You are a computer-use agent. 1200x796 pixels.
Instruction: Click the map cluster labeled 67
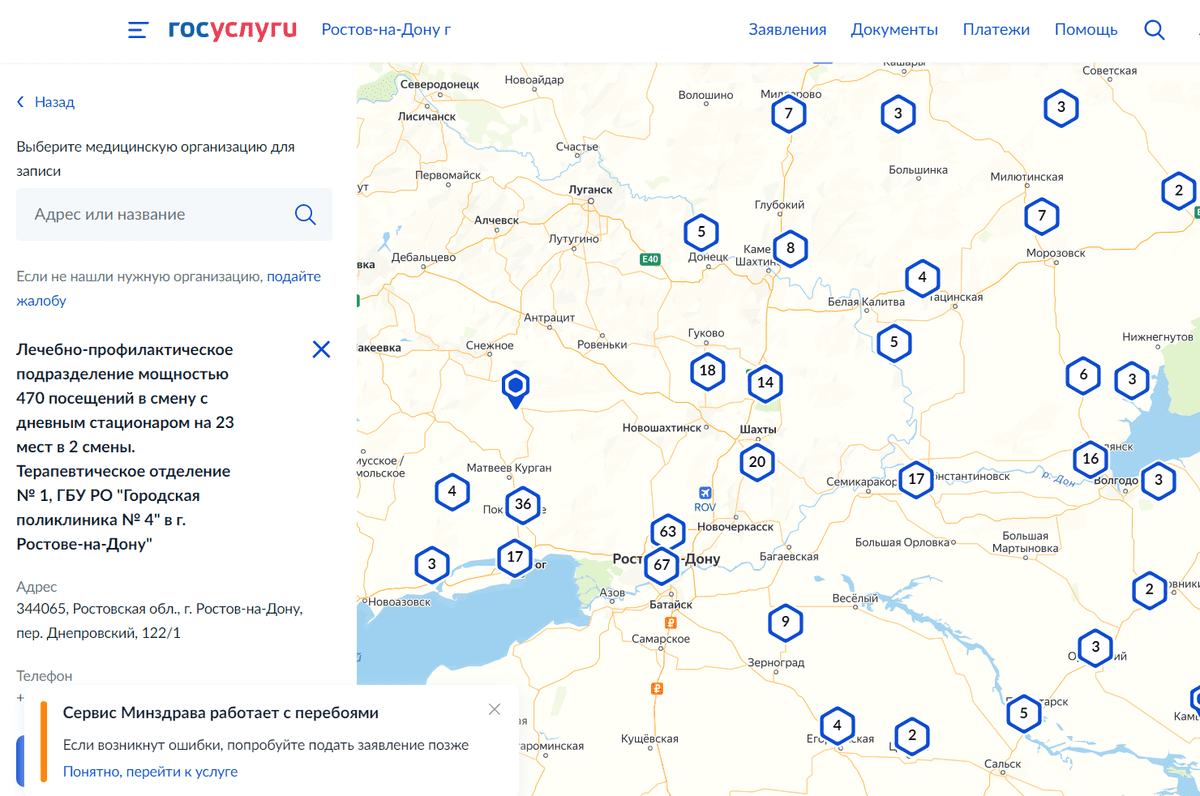pos(661,565)
